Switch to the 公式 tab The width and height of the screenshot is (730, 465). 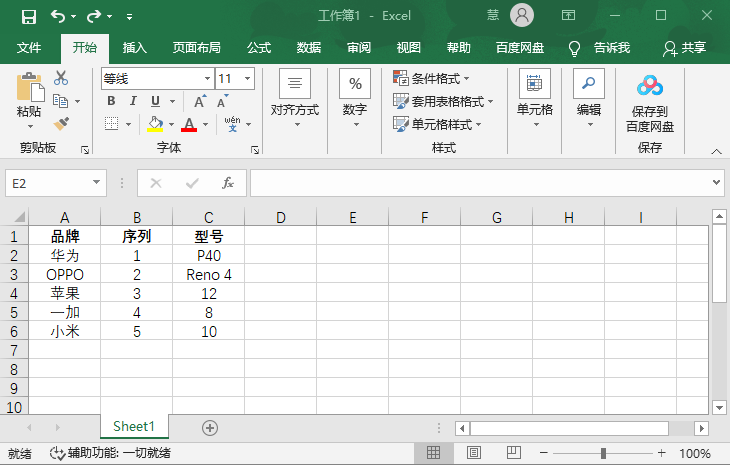pos(259,48)
